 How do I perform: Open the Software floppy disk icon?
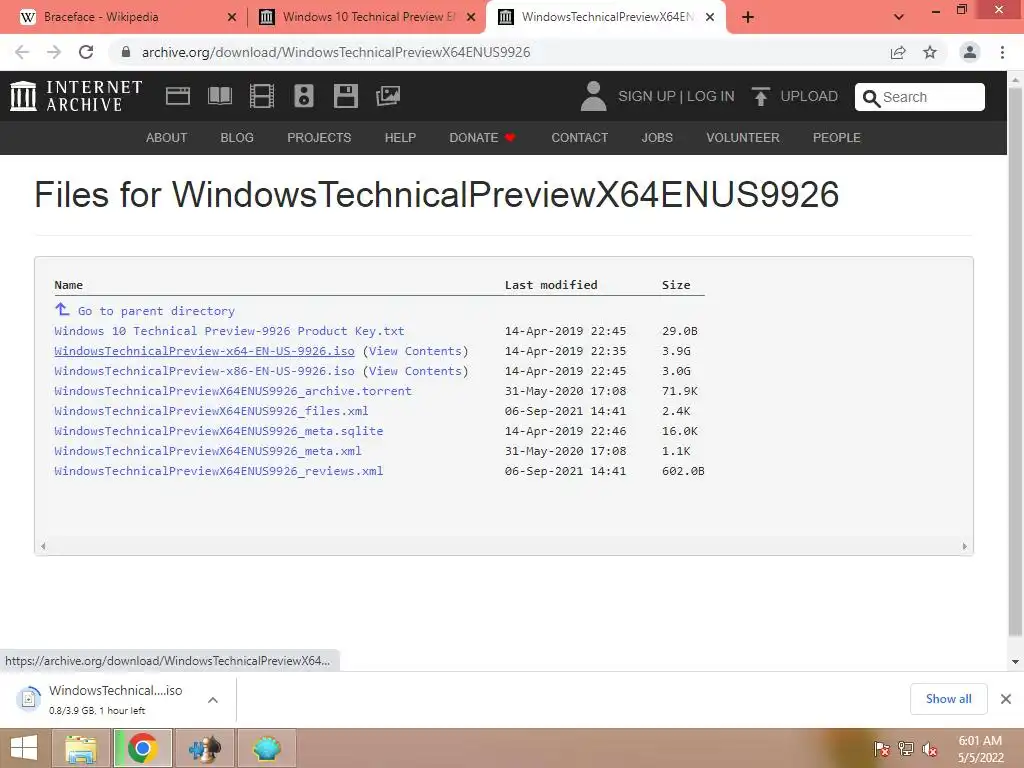[x=345, y=96]
